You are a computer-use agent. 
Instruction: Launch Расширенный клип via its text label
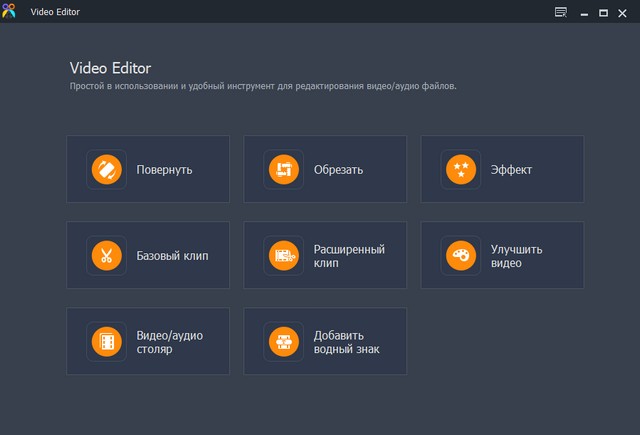[x=349, y=256]
